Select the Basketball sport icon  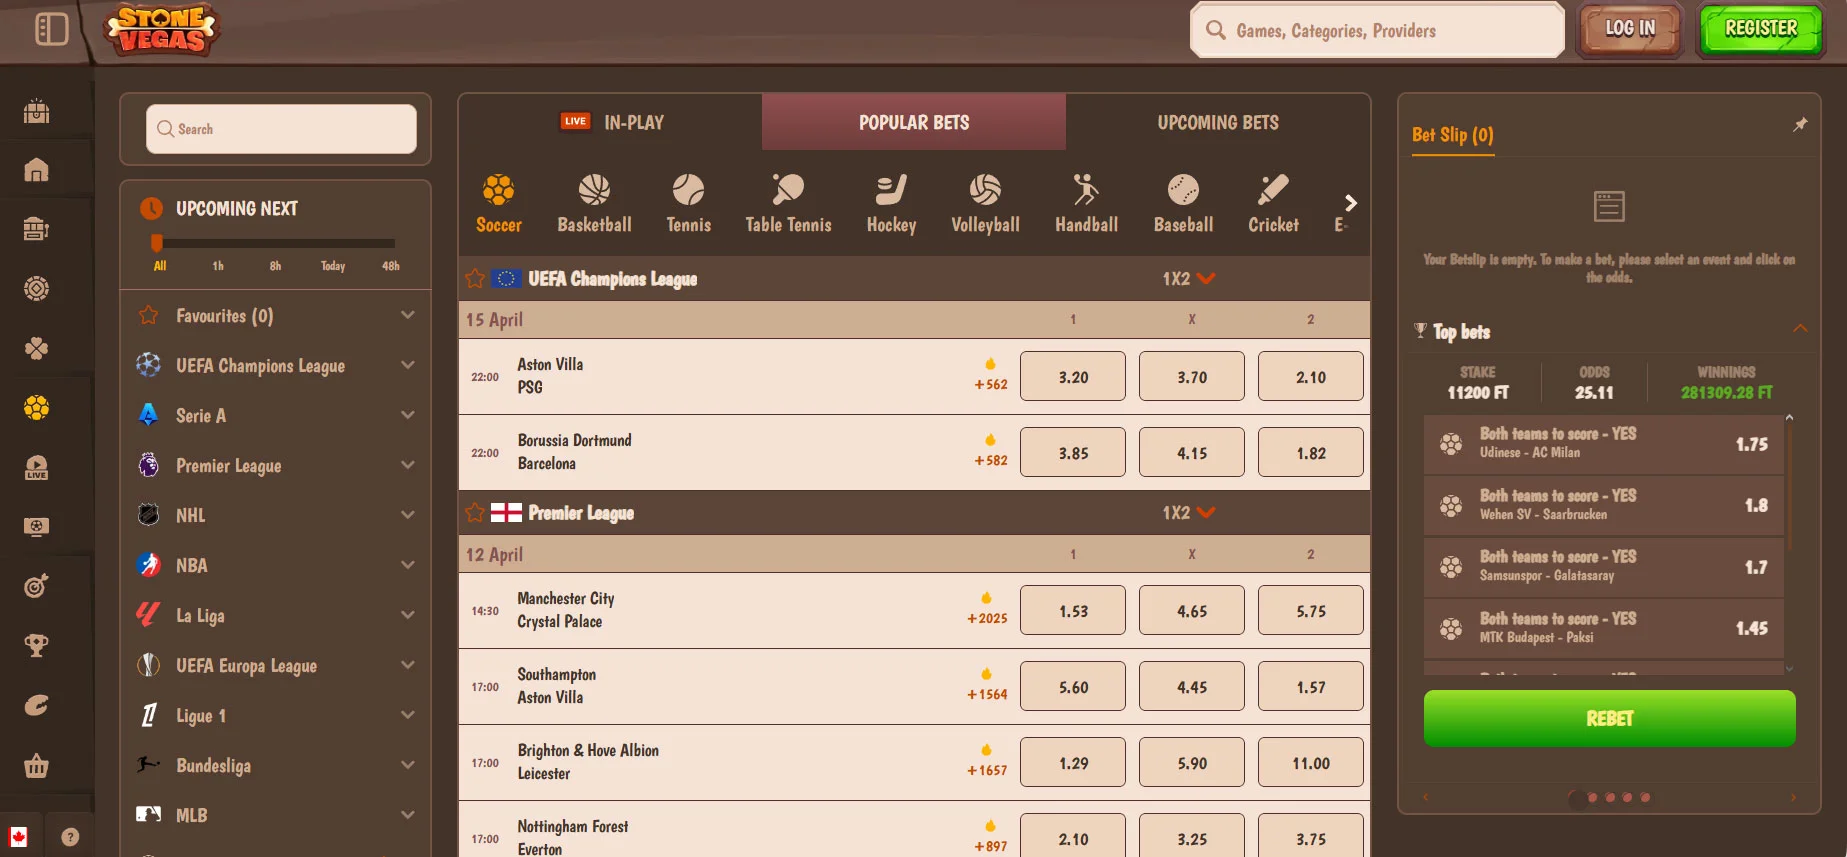point(594,204)
